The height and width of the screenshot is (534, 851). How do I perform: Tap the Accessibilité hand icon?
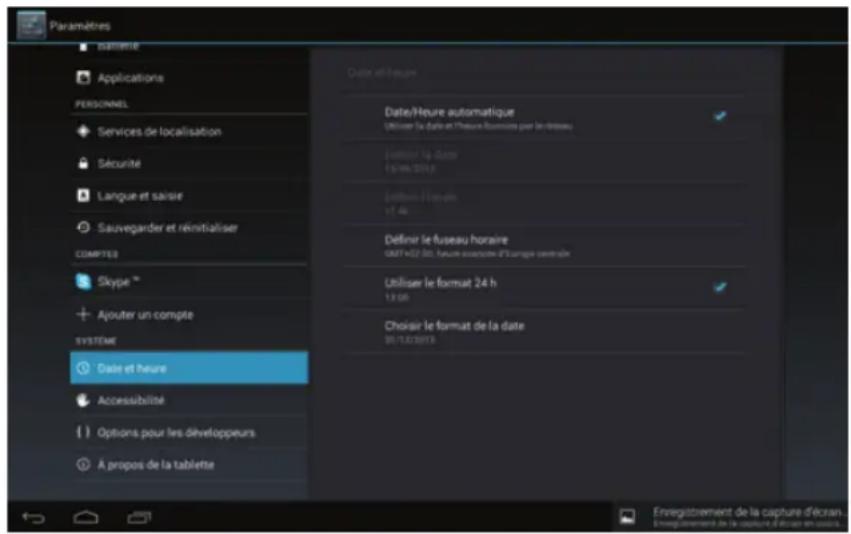click(83, 400)
